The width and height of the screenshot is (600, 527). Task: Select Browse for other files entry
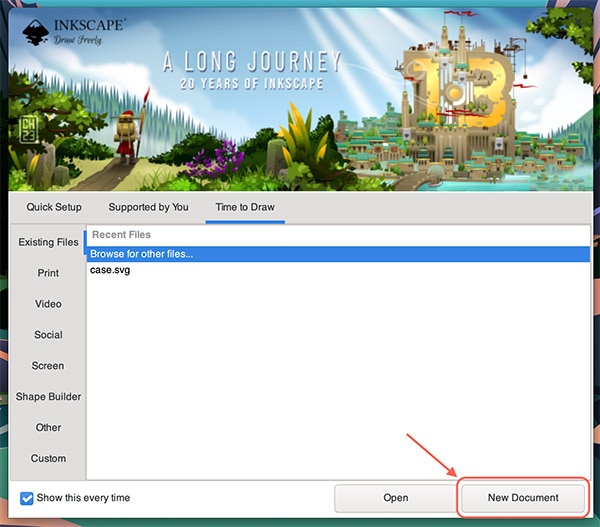point(141,254)
